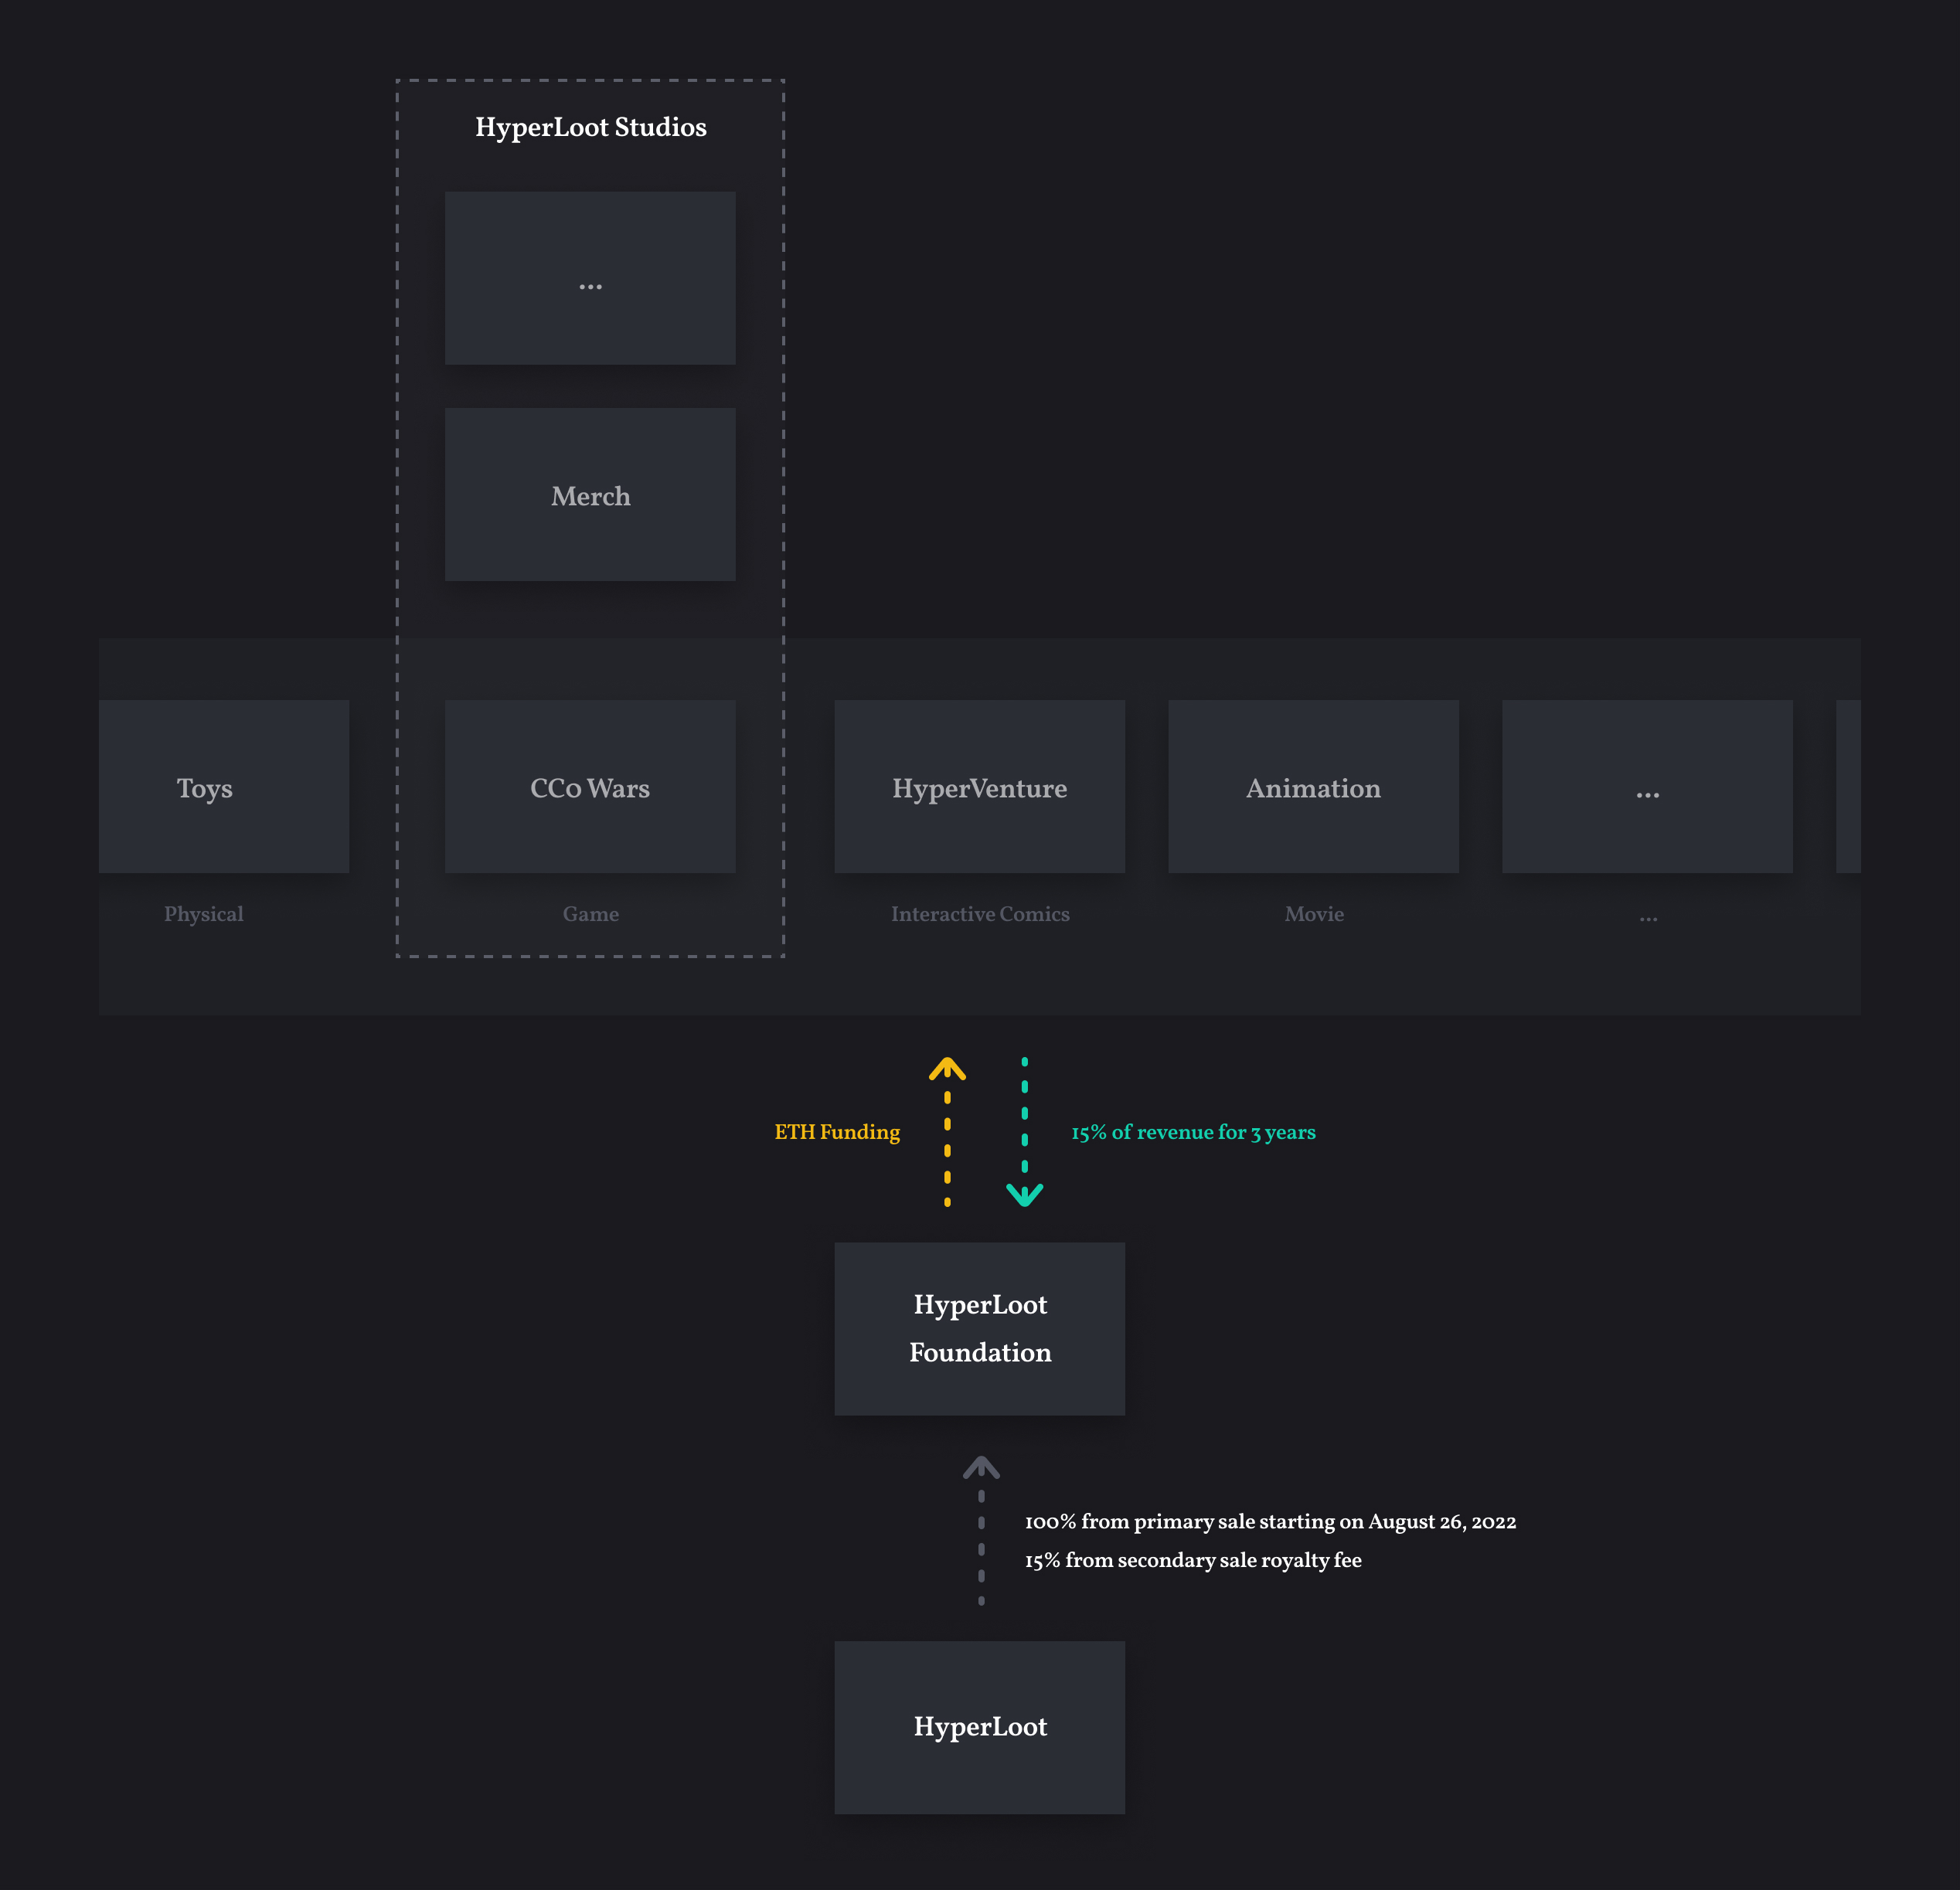Open the HyperVenture box

coord(980,786)
